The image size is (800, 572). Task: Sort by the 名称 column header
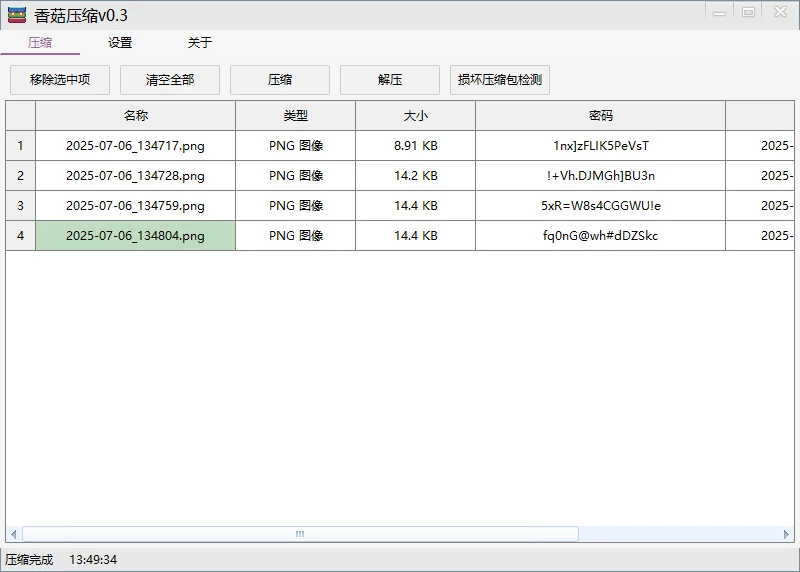(136, 116)
